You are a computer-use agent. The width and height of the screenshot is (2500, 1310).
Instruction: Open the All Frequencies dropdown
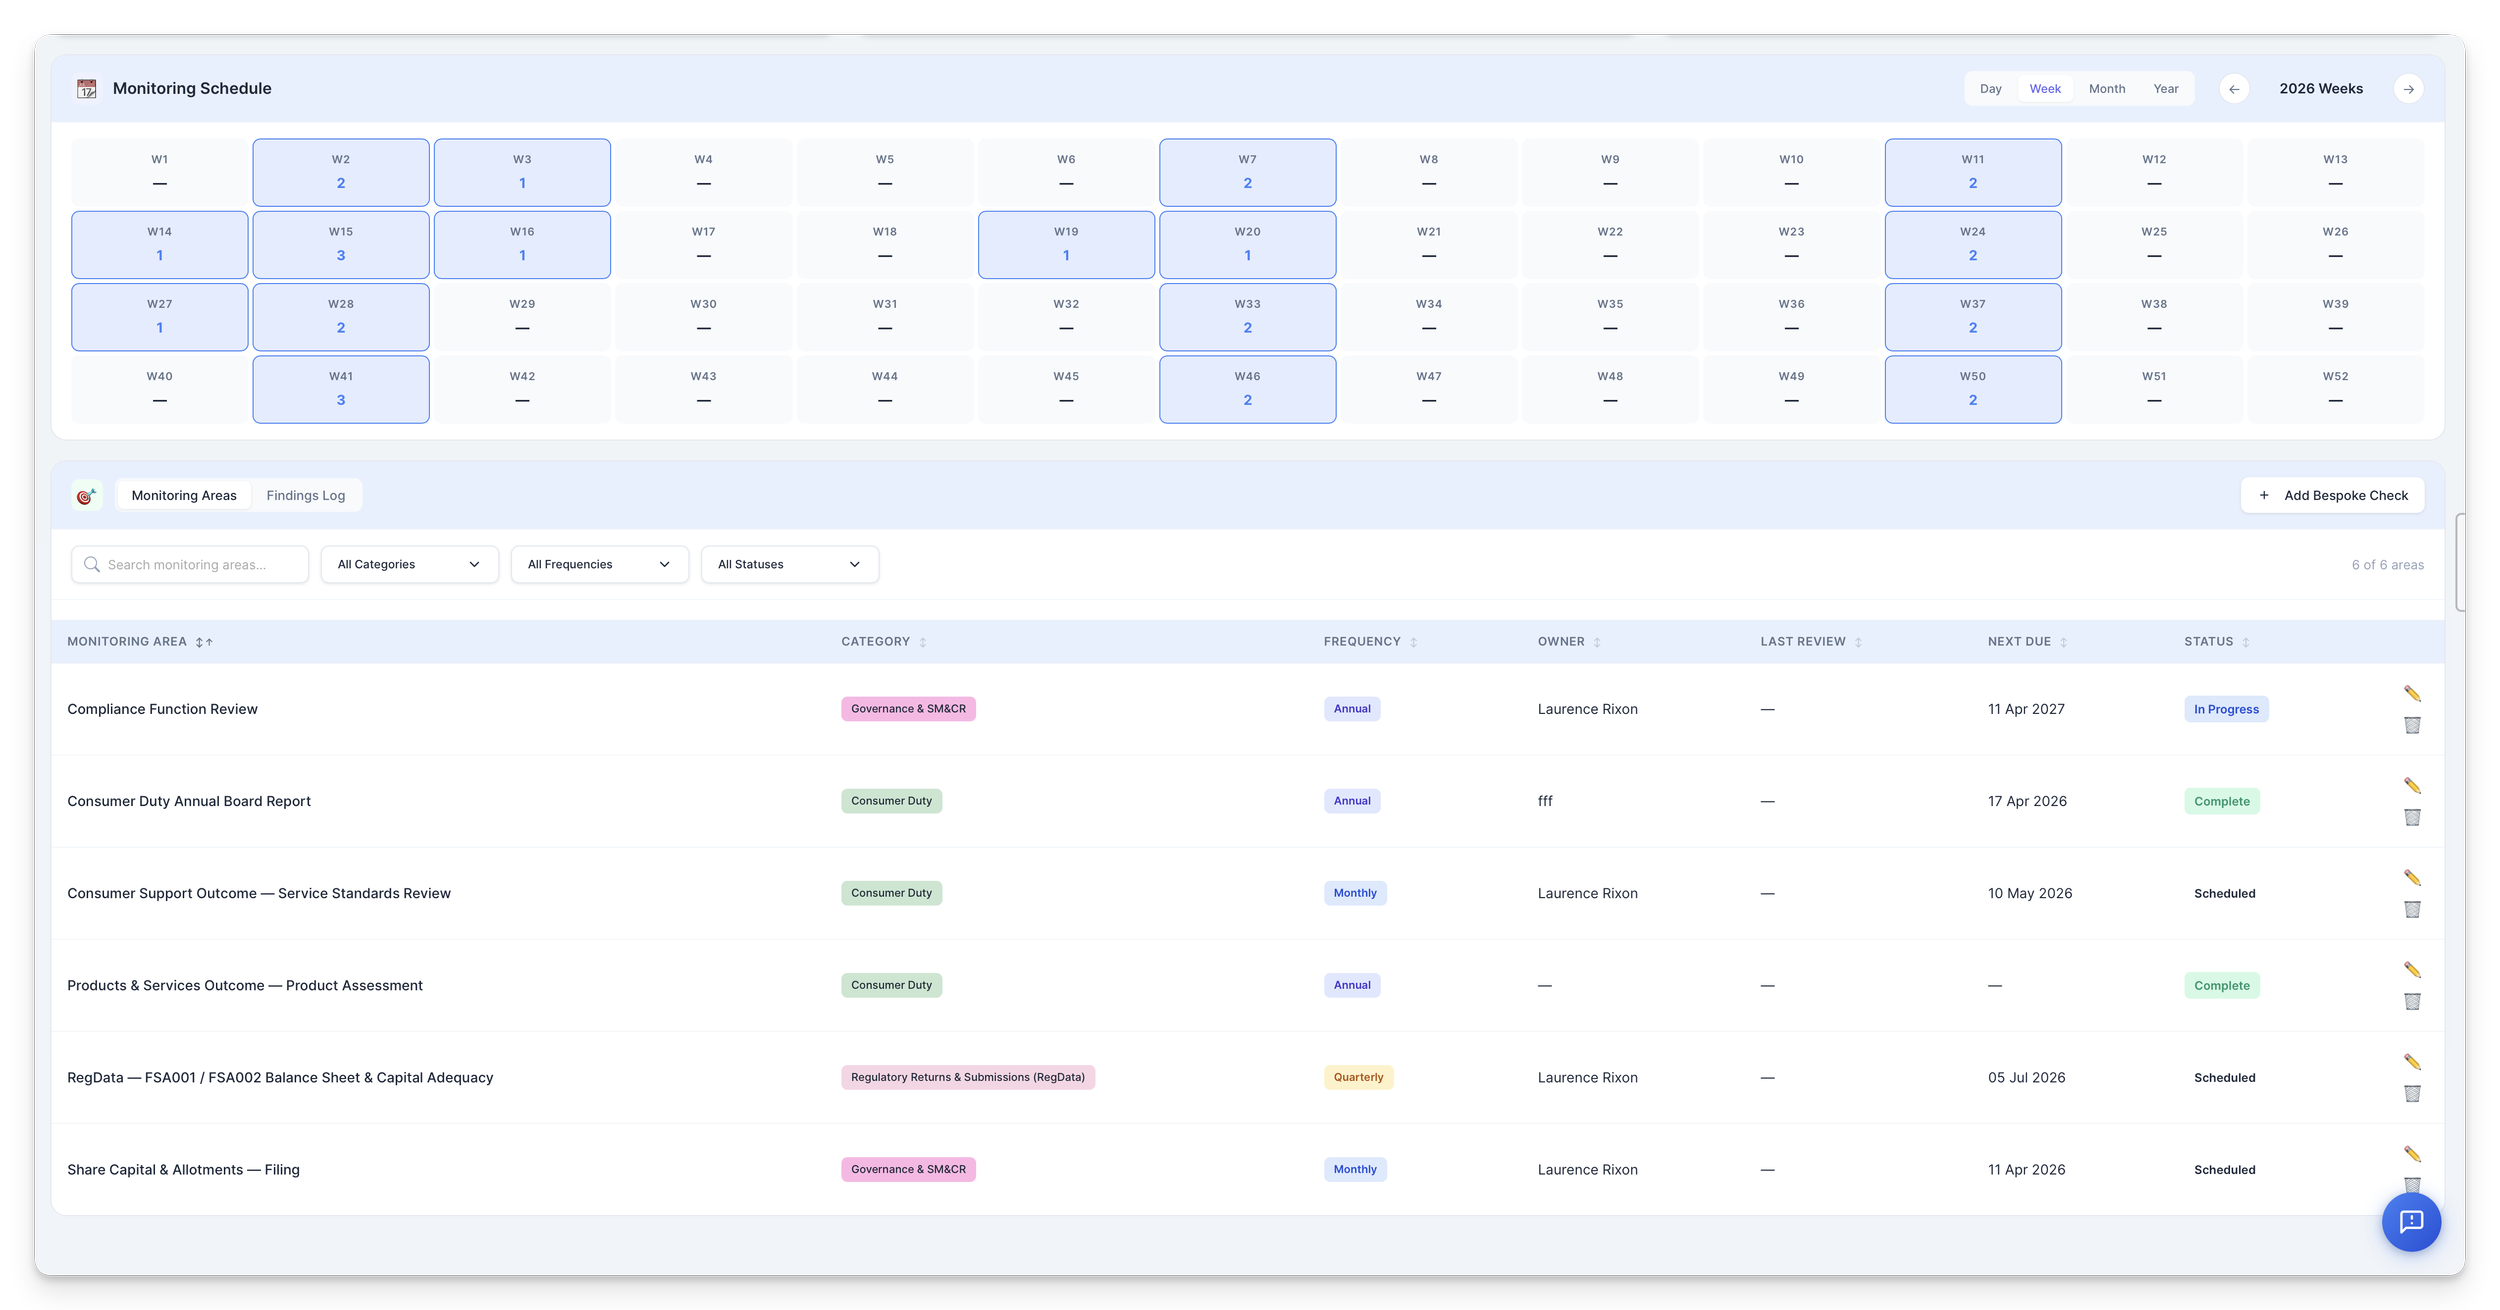[x=599, y=564]
